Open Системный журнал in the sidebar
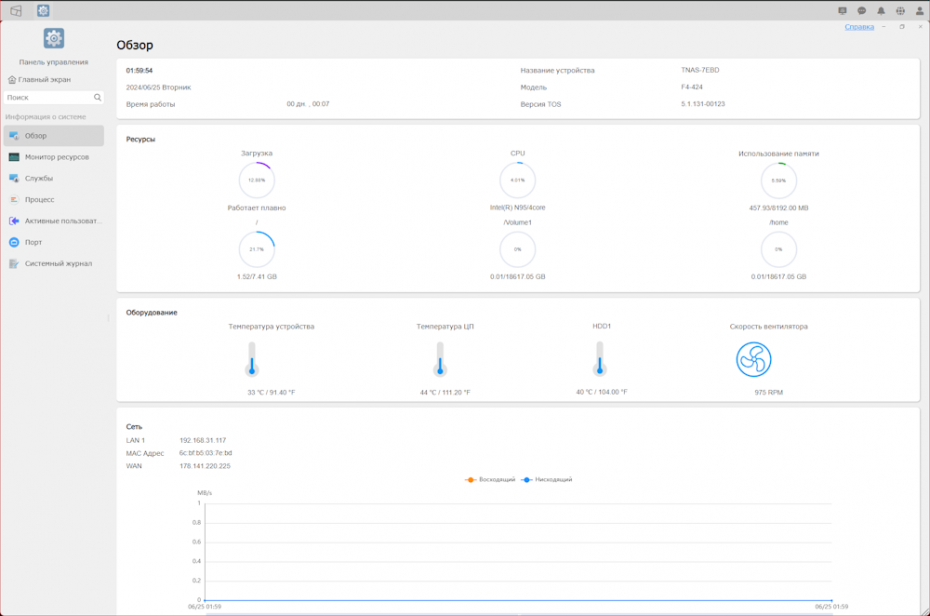Screen dimensions: 930x616 click(x=58, y=263)
